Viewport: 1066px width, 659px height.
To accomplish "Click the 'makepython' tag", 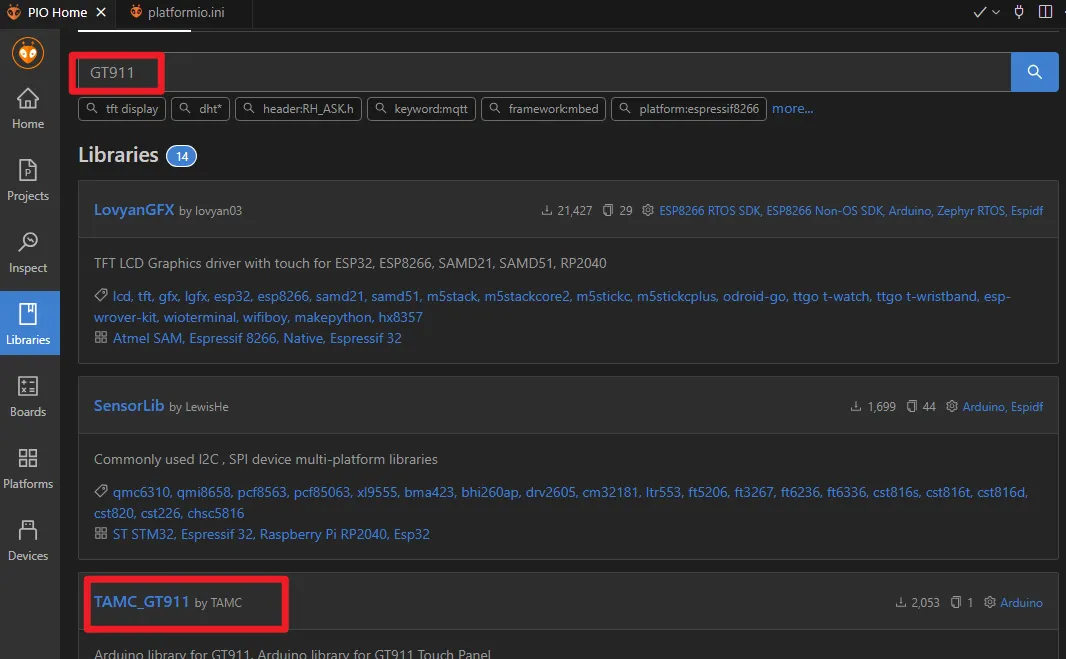I will 331,318.
